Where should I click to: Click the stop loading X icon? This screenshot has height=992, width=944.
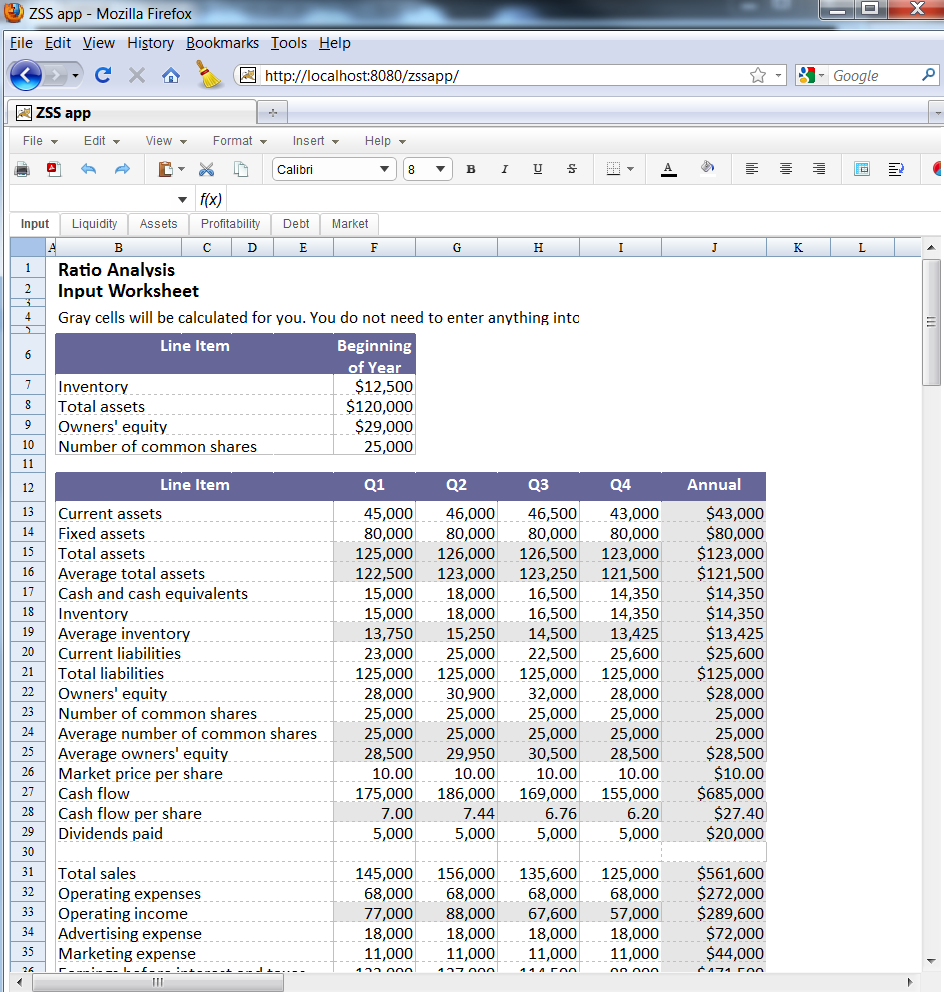tap(137, 76)
